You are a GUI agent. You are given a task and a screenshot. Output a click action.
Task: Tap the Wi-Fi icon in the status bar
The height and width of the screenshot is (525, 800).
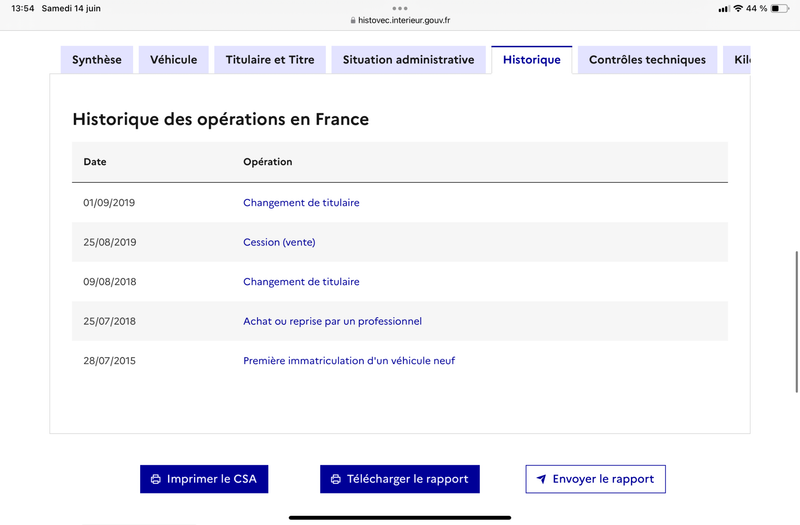[x=738, y=8]
